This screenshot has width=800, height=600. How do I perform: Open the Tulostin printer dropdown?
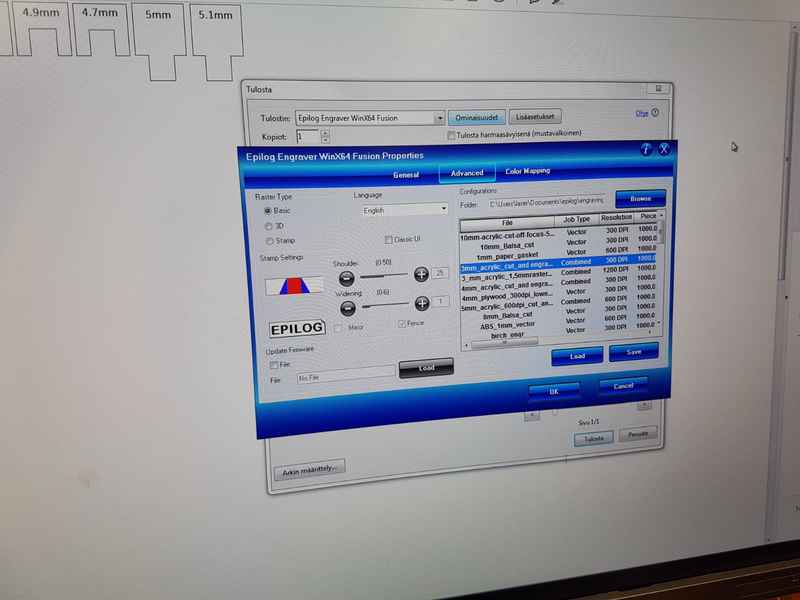(370, 118)
